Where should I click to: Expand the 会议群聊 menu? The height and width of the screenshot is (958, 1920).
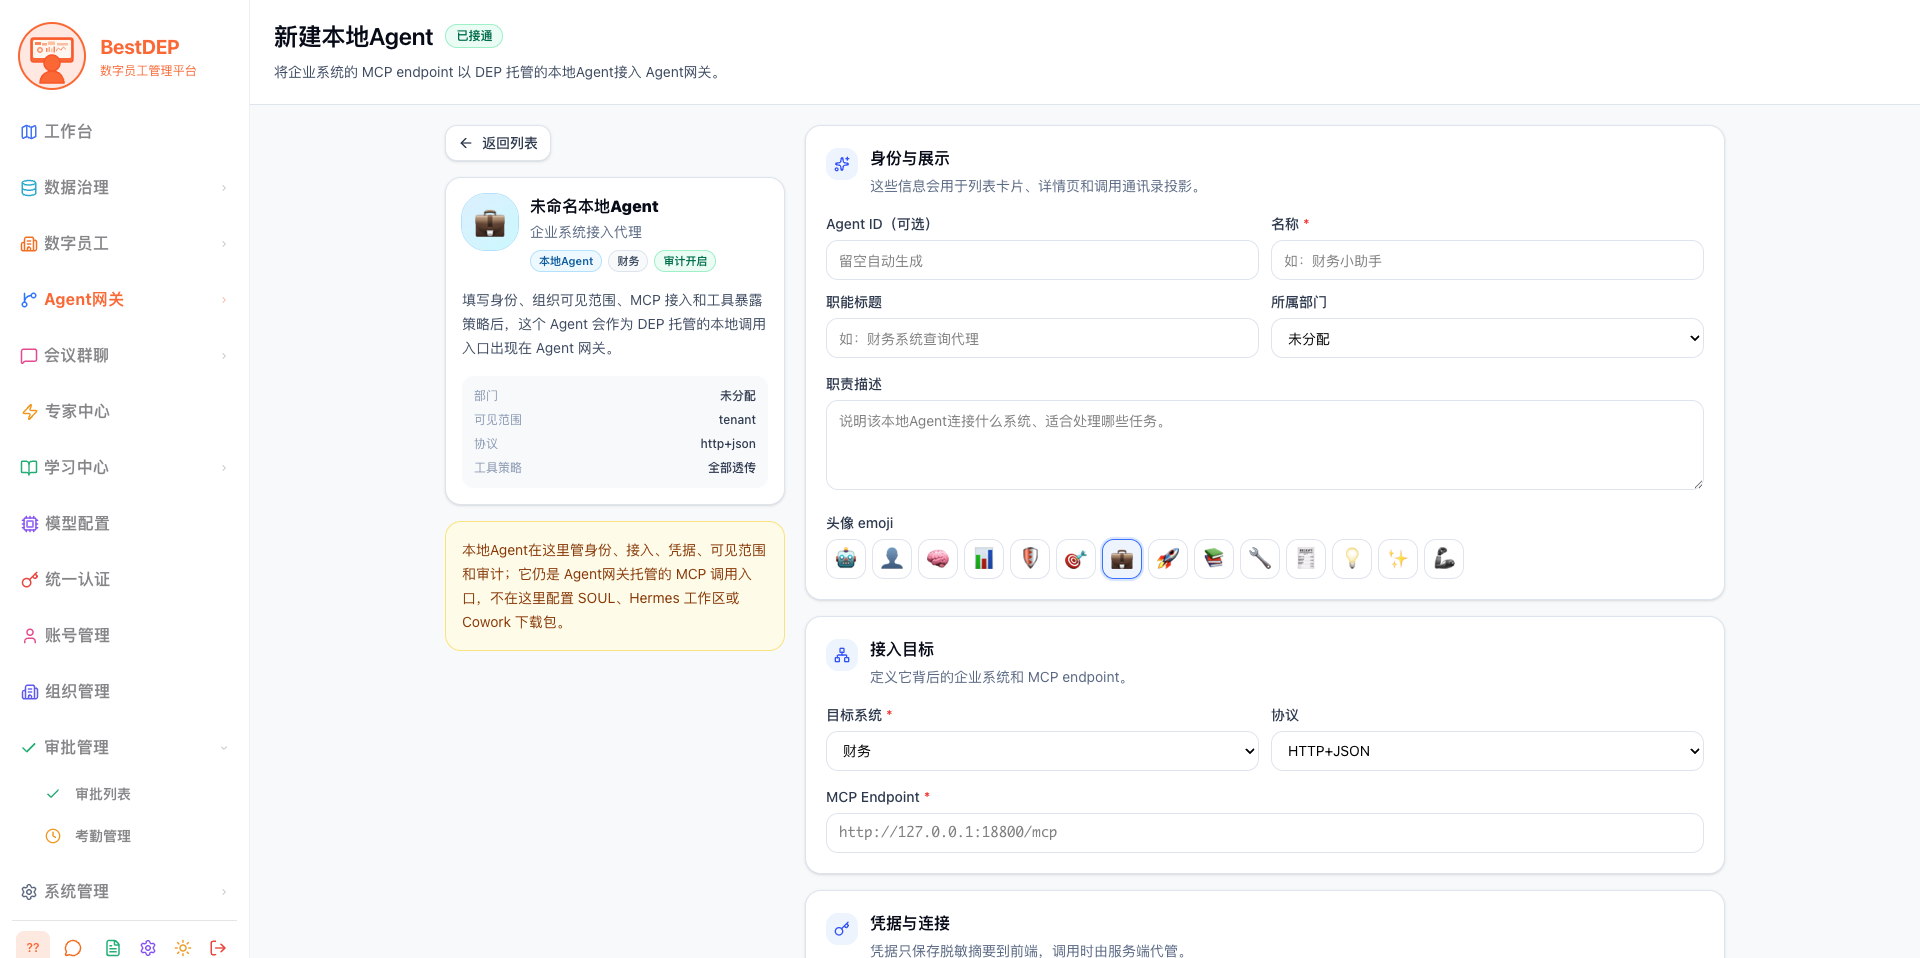click(124, 355)
